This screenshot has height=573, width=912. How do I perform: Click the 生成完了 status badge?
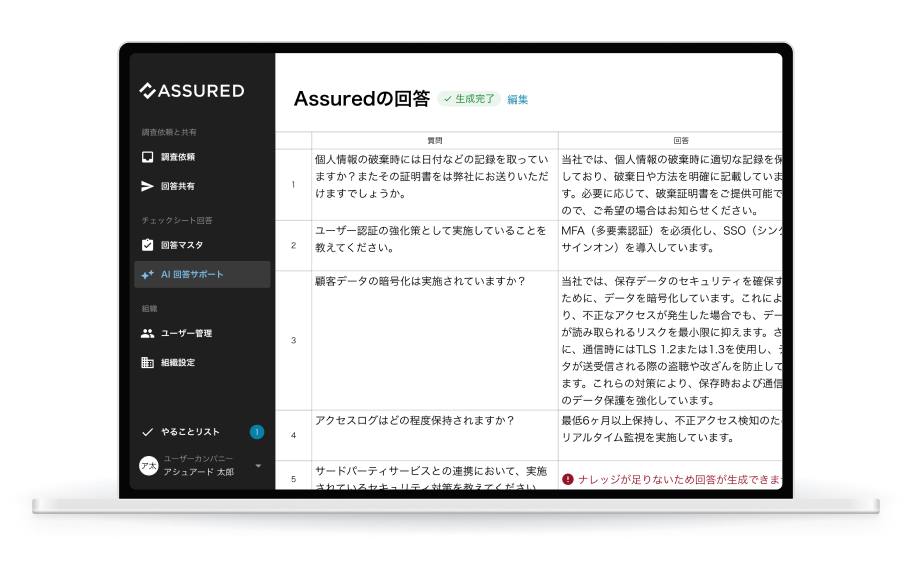469,99
